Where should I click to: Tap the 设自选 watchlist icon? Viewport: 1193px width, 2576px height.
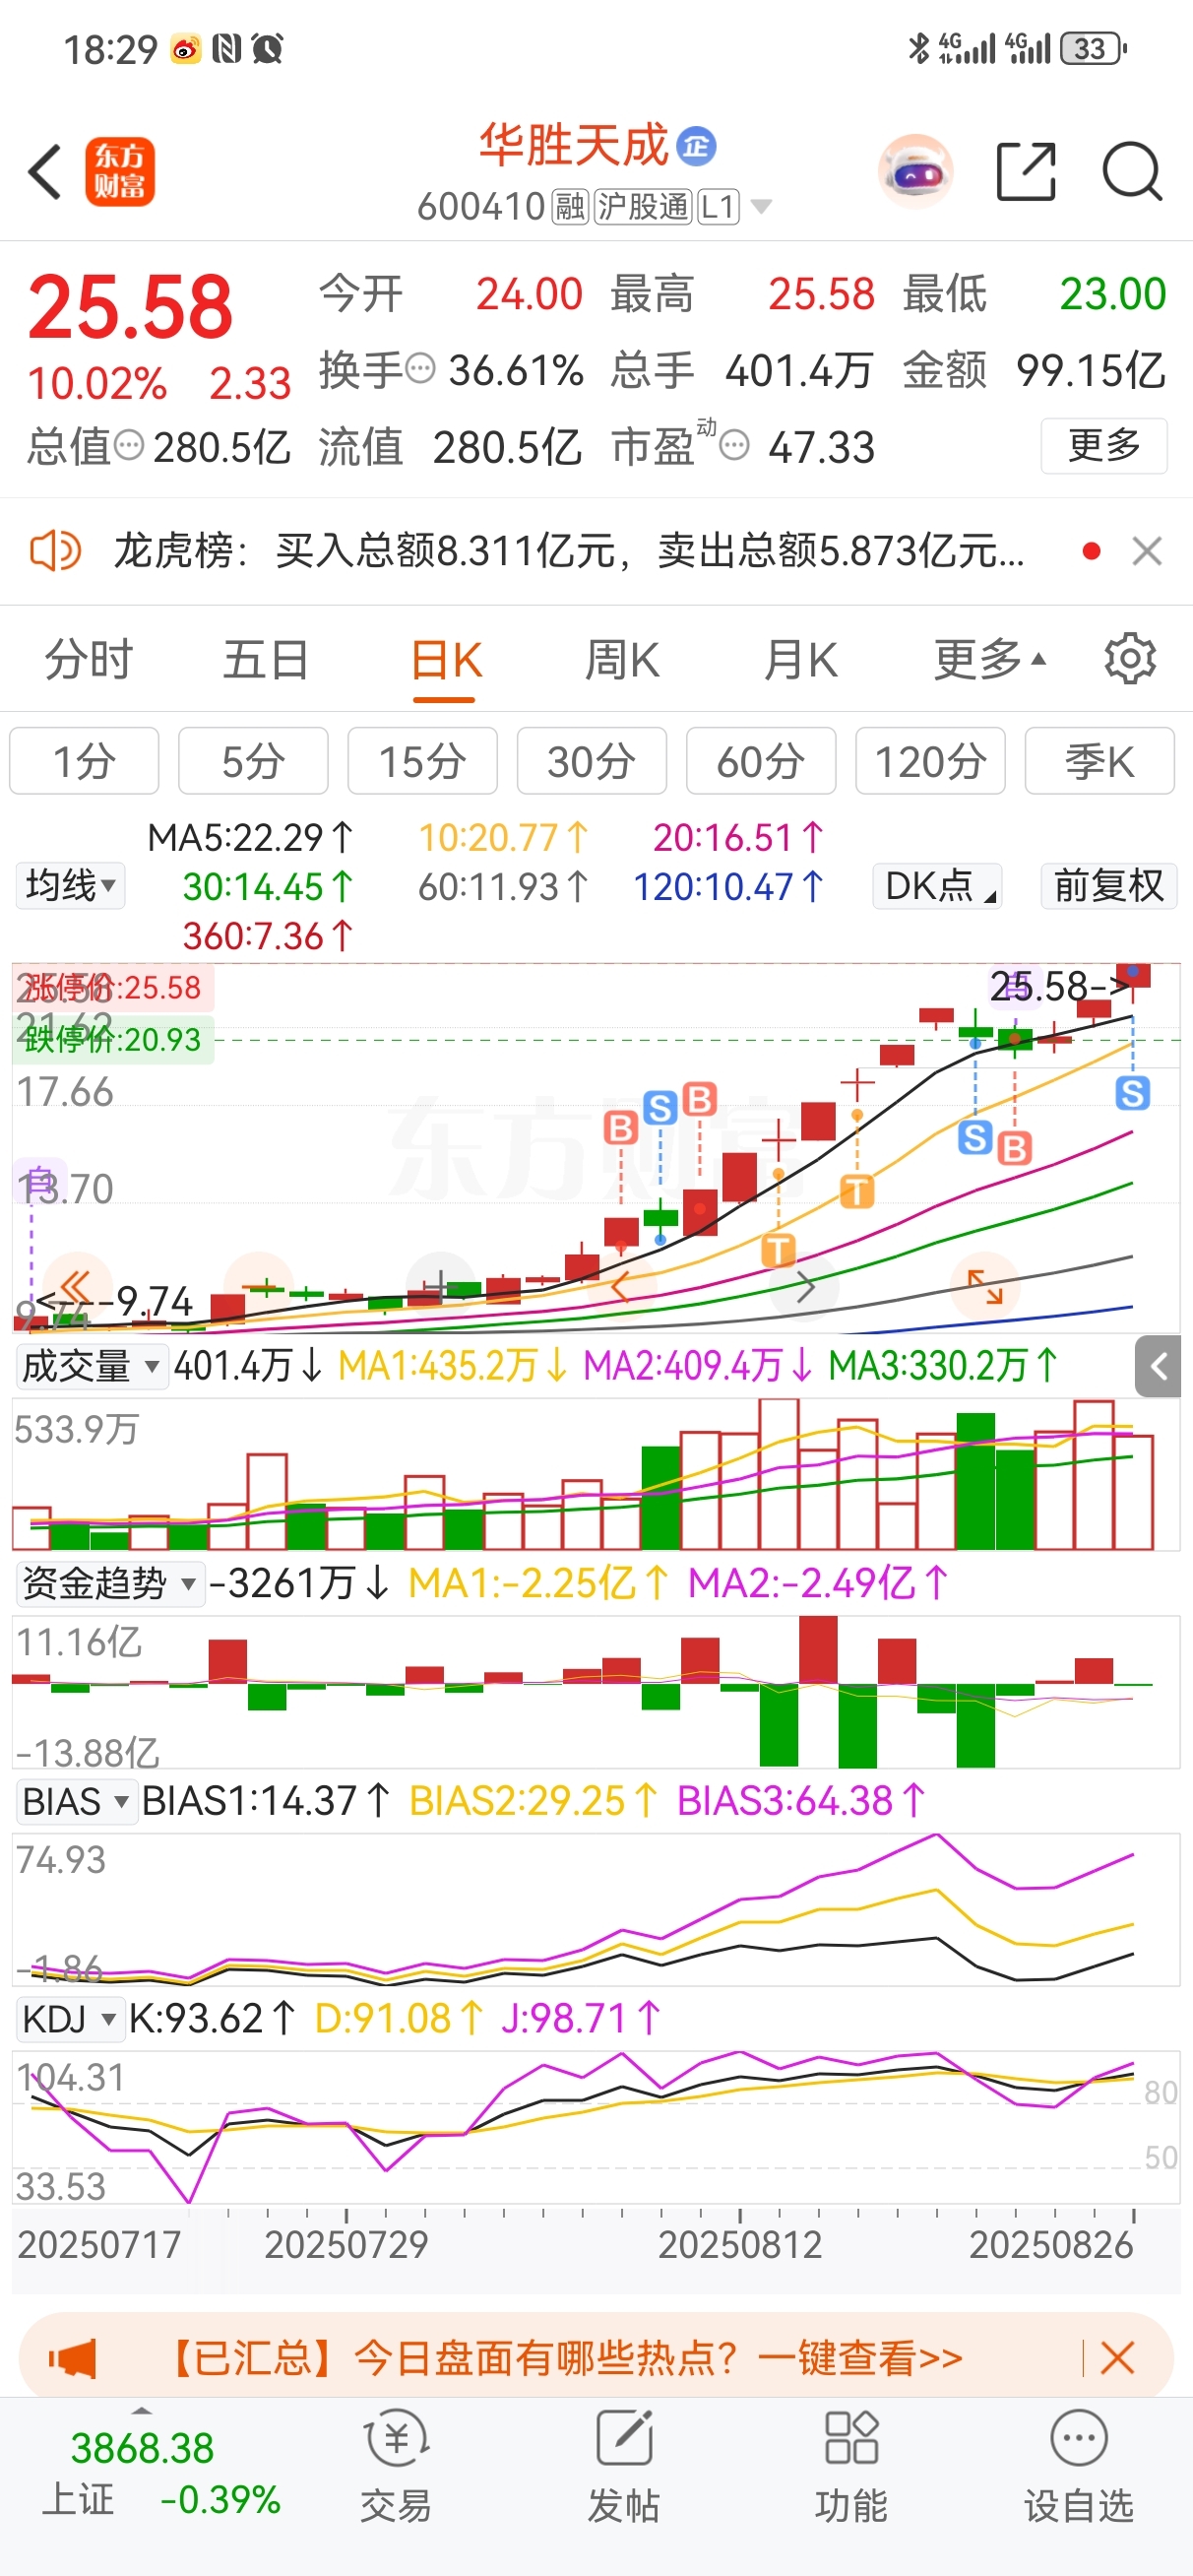[x=1079, y=2466]
